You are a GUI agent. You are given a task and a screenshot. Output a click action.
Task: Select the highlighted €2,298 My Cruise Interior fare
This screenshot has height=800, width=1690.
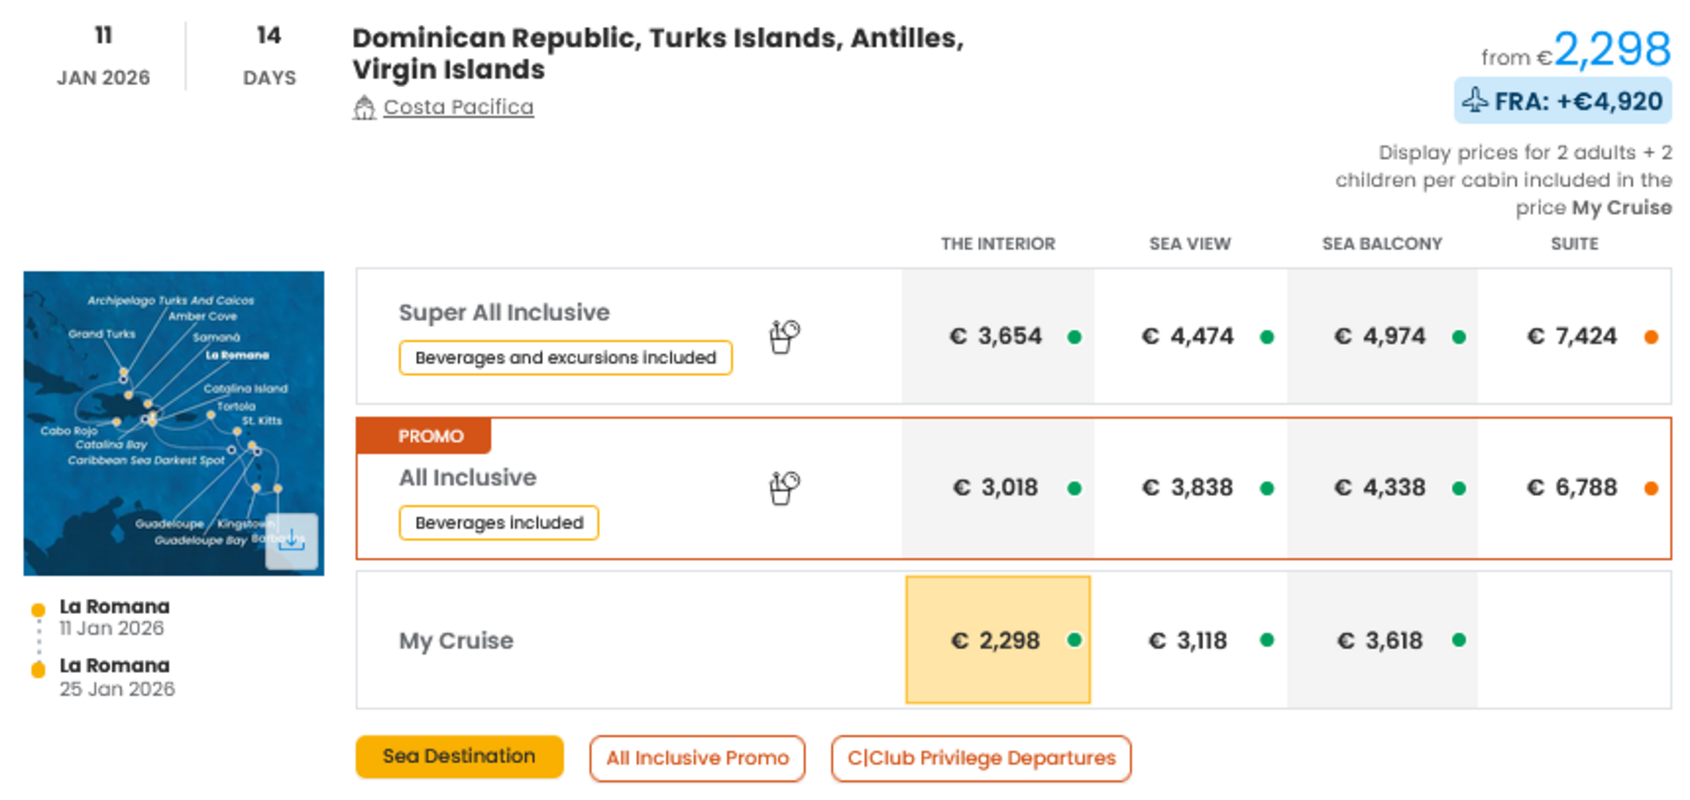[x=997, y=640]
